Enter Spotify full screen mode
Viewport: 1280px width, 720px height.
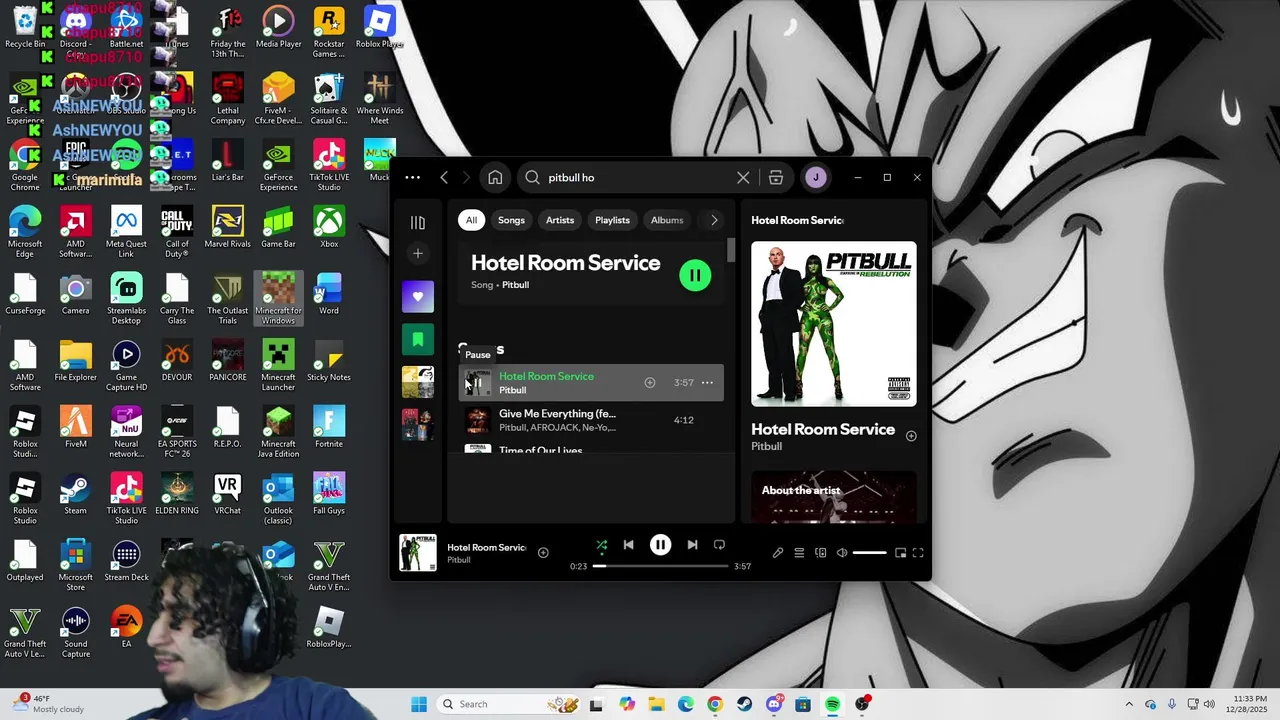[918, 553]
